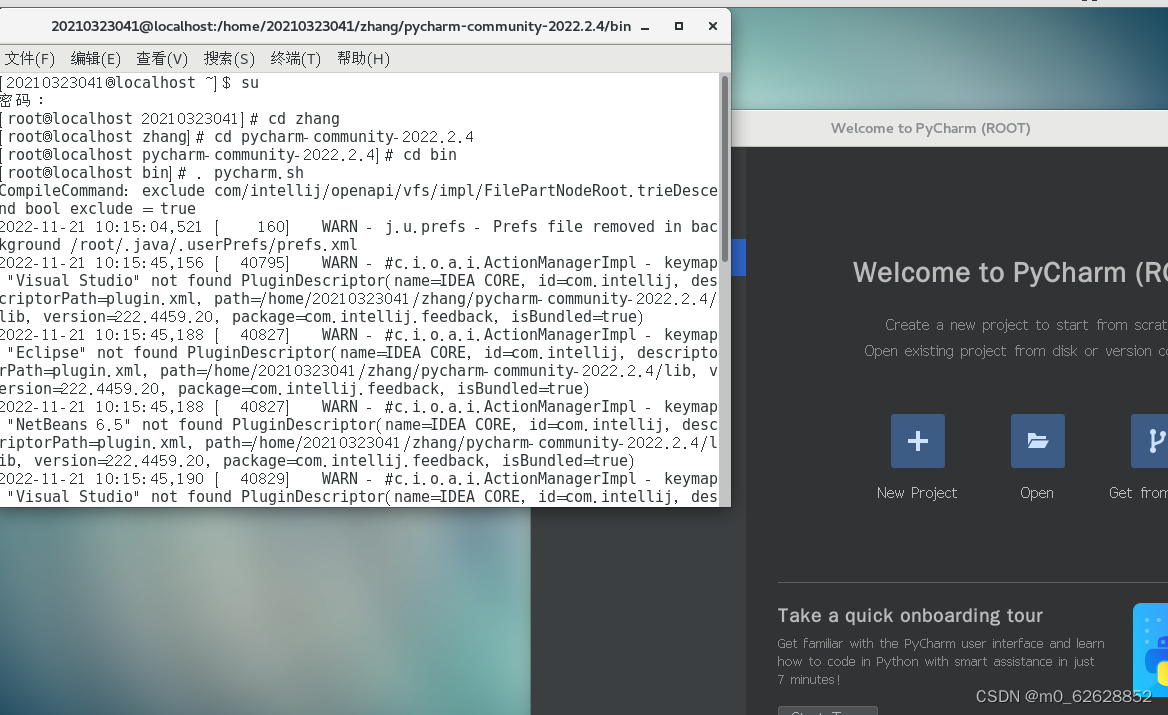Click the 'Create a new project to start' text

pos(1026,325)
